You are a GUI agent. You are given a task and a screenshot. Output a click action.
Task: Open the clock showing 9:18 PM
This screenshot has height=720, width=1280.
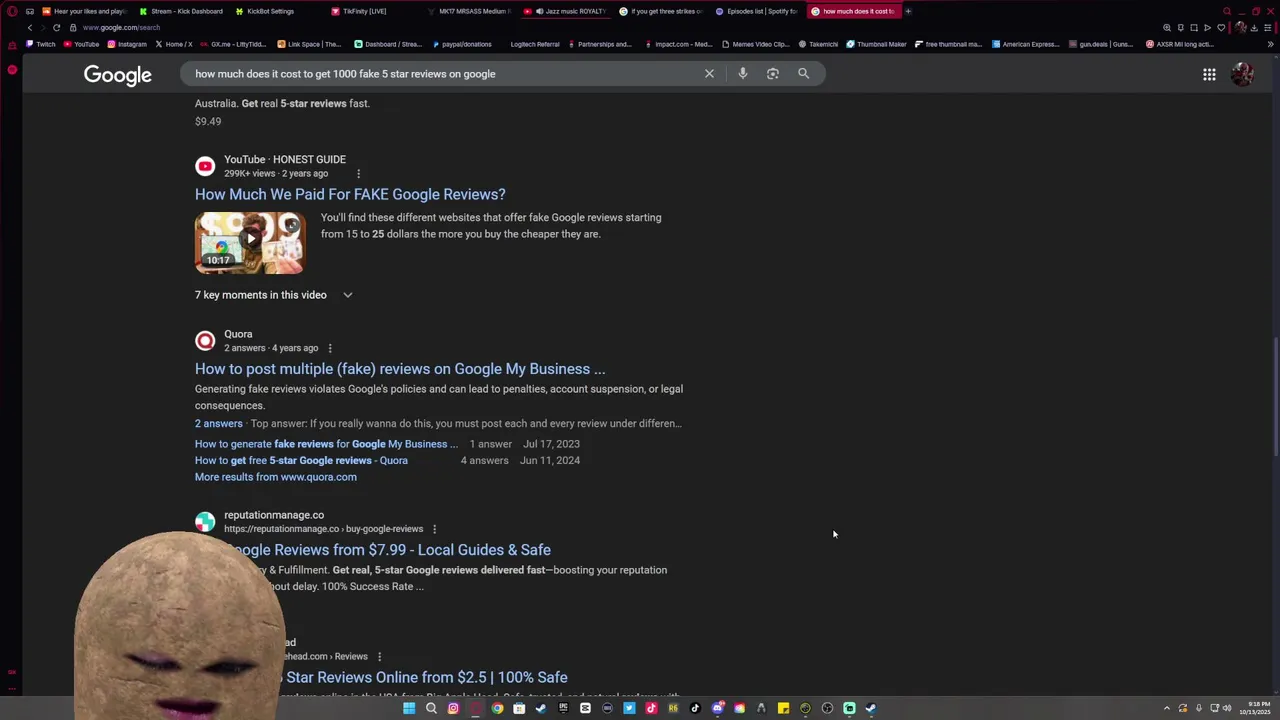pos(1255,708)
